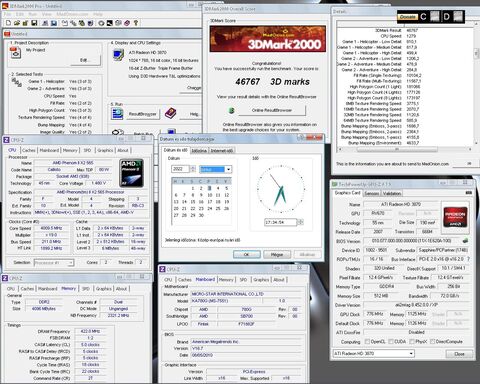Click the green globe icon beside Online ResultBrowser
Screen dimensions: 480x384
click(x=232, y=111)
